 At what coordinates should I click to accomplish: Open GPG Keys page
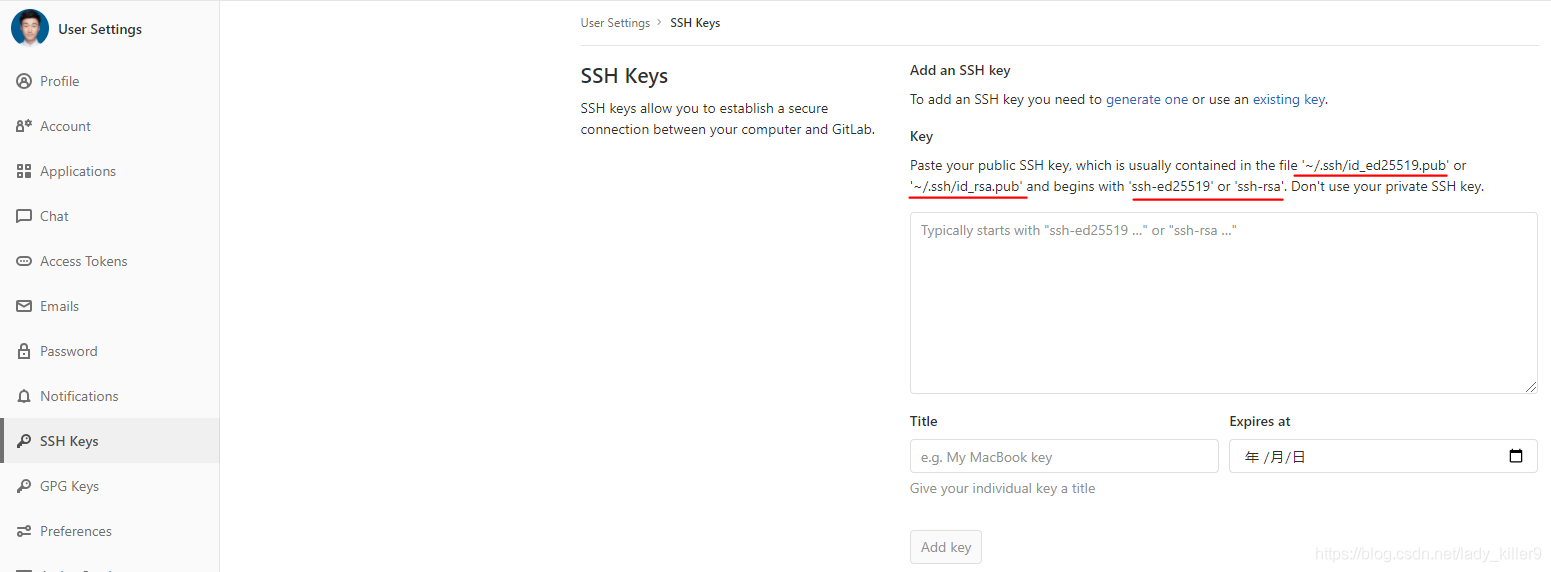tap(110, 486)
